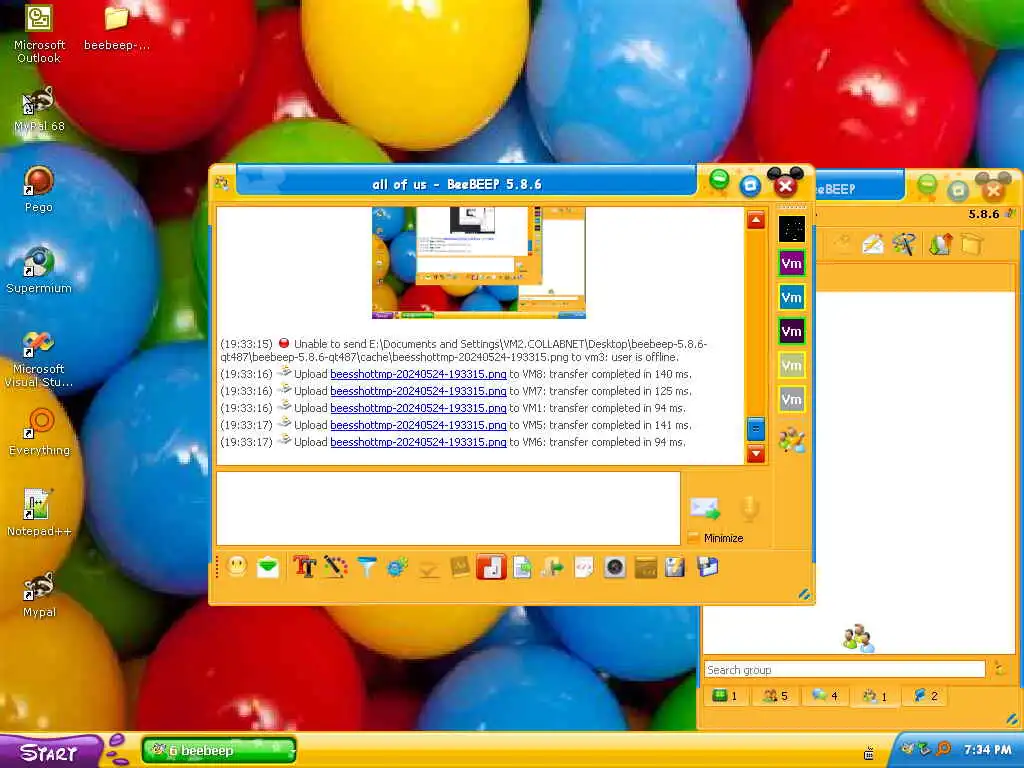Open the font color pencil tool
The width and height of the screenshot is (1024, 768).
click(335, 567)
